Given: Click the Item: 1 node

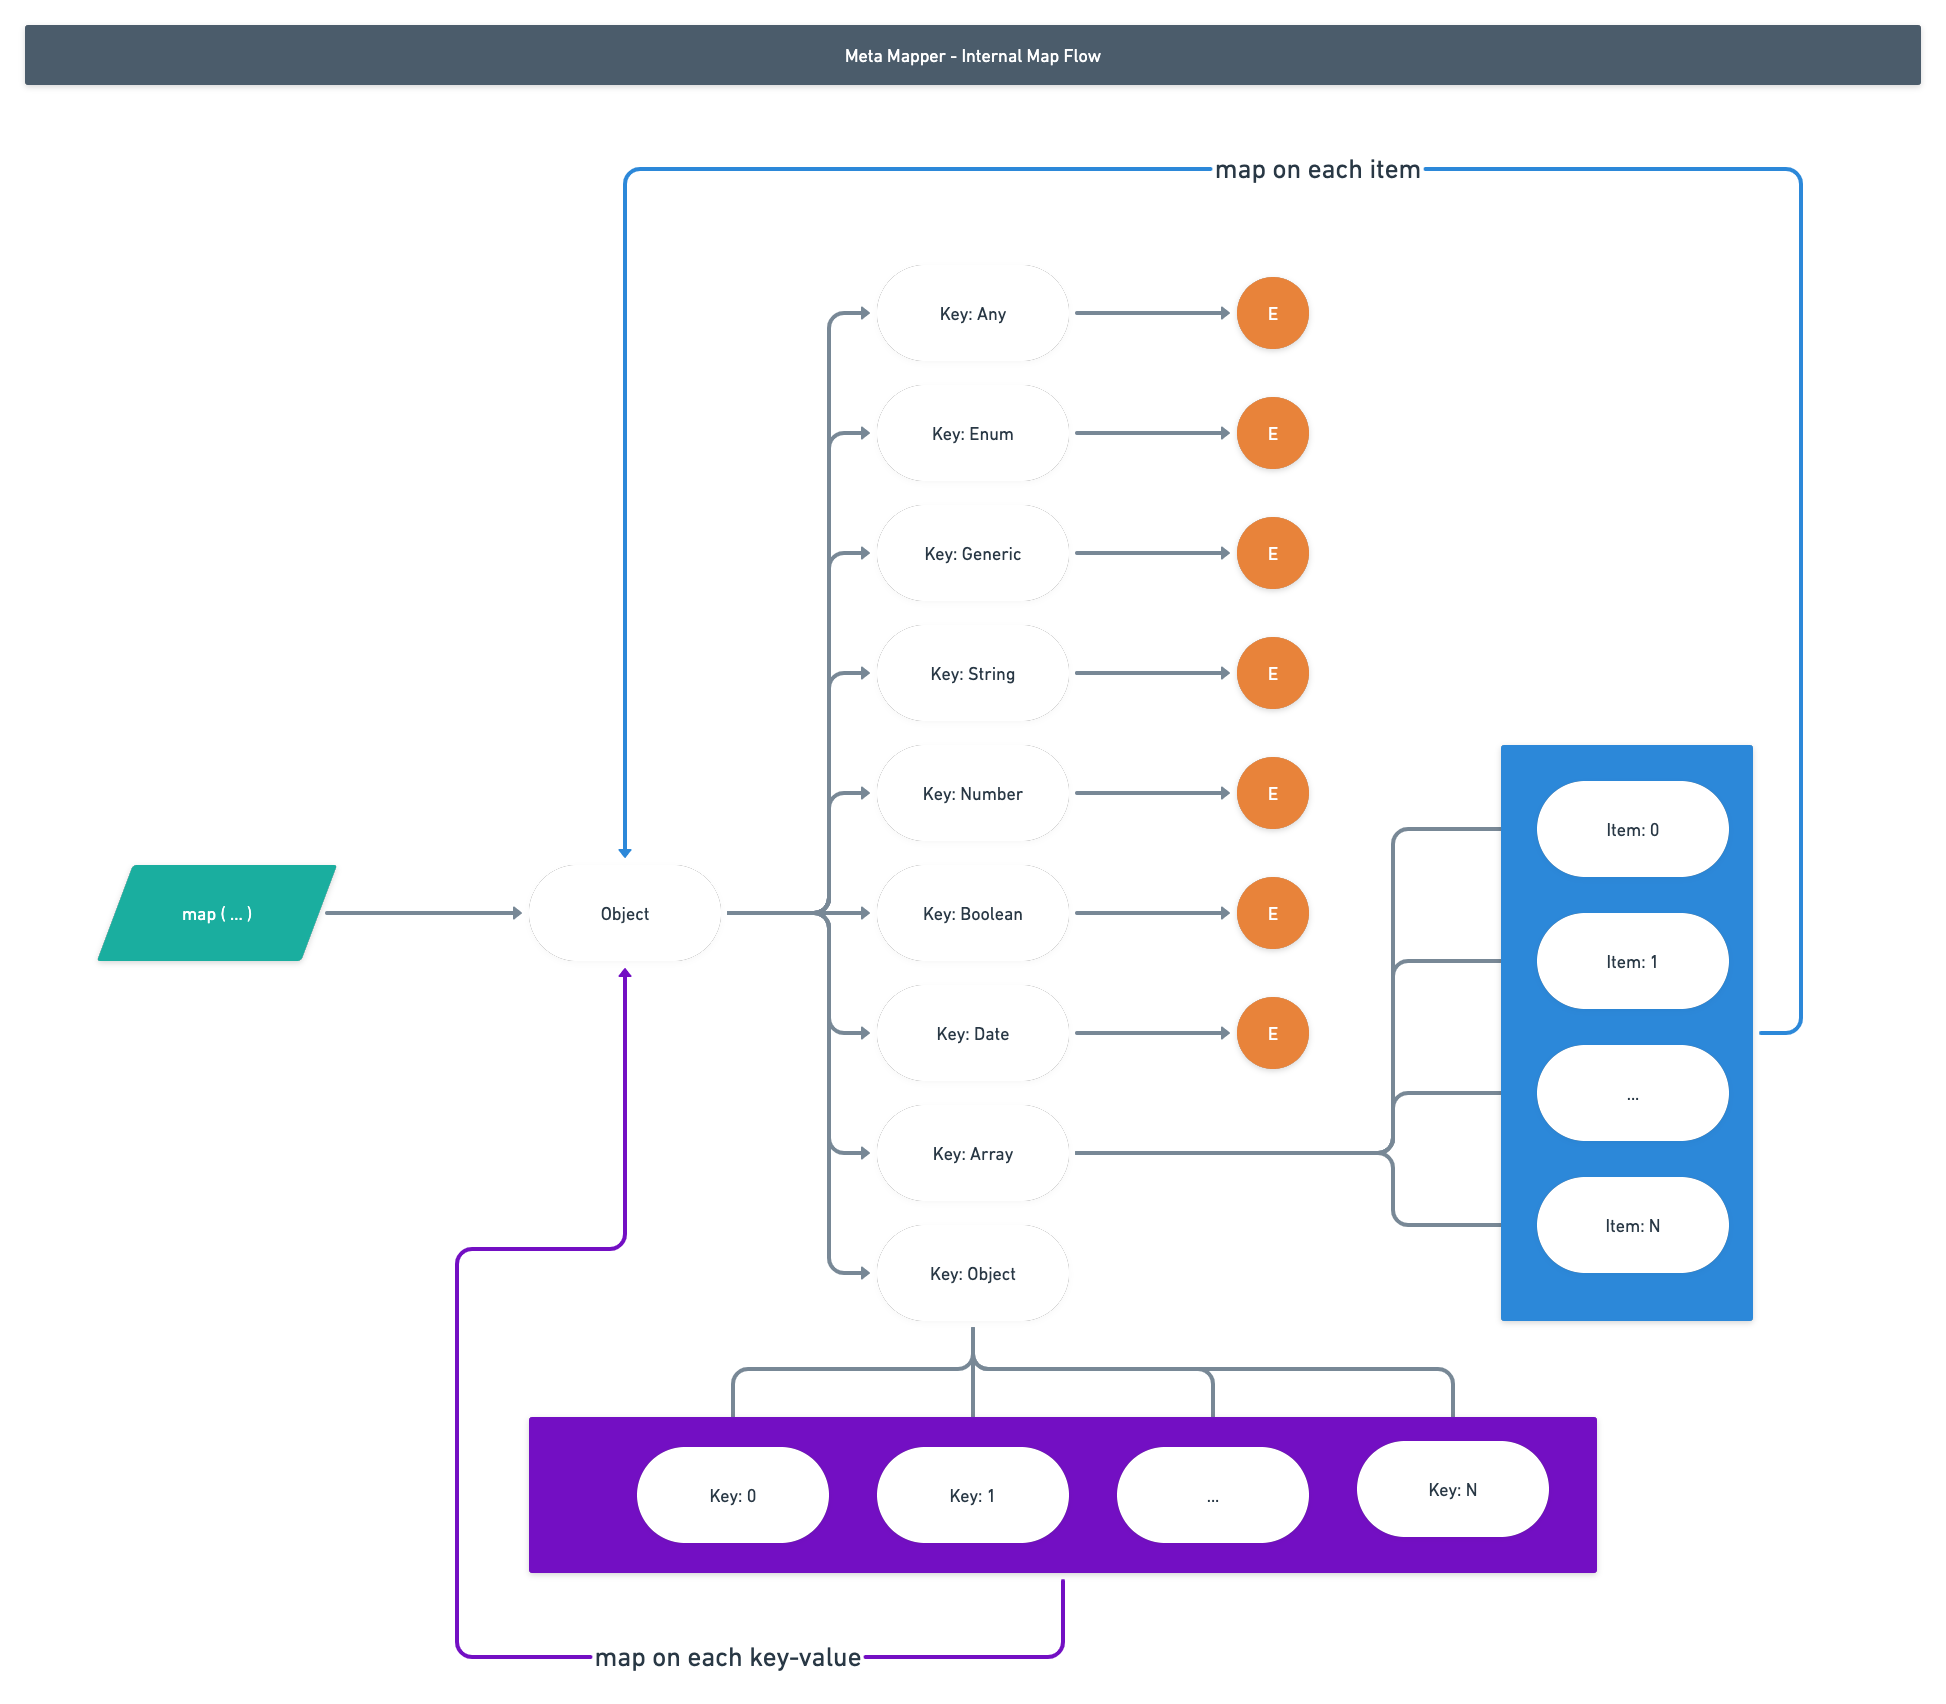Looking at the screenshot, I should 1632,961.
